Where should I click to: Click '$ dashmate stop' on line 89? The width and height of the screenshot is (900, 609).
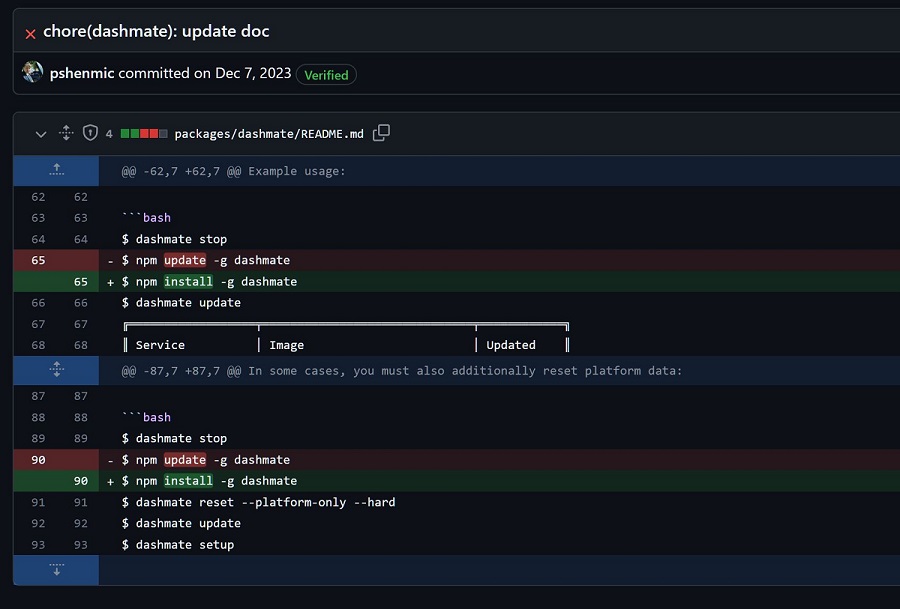(x=174, y=439)
